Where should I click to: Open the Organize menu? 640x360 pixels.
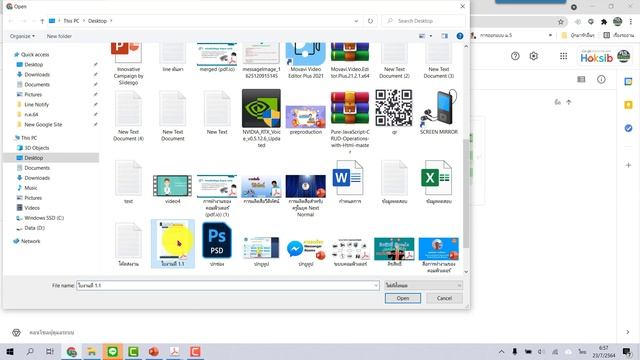click(x=22, y=36)
